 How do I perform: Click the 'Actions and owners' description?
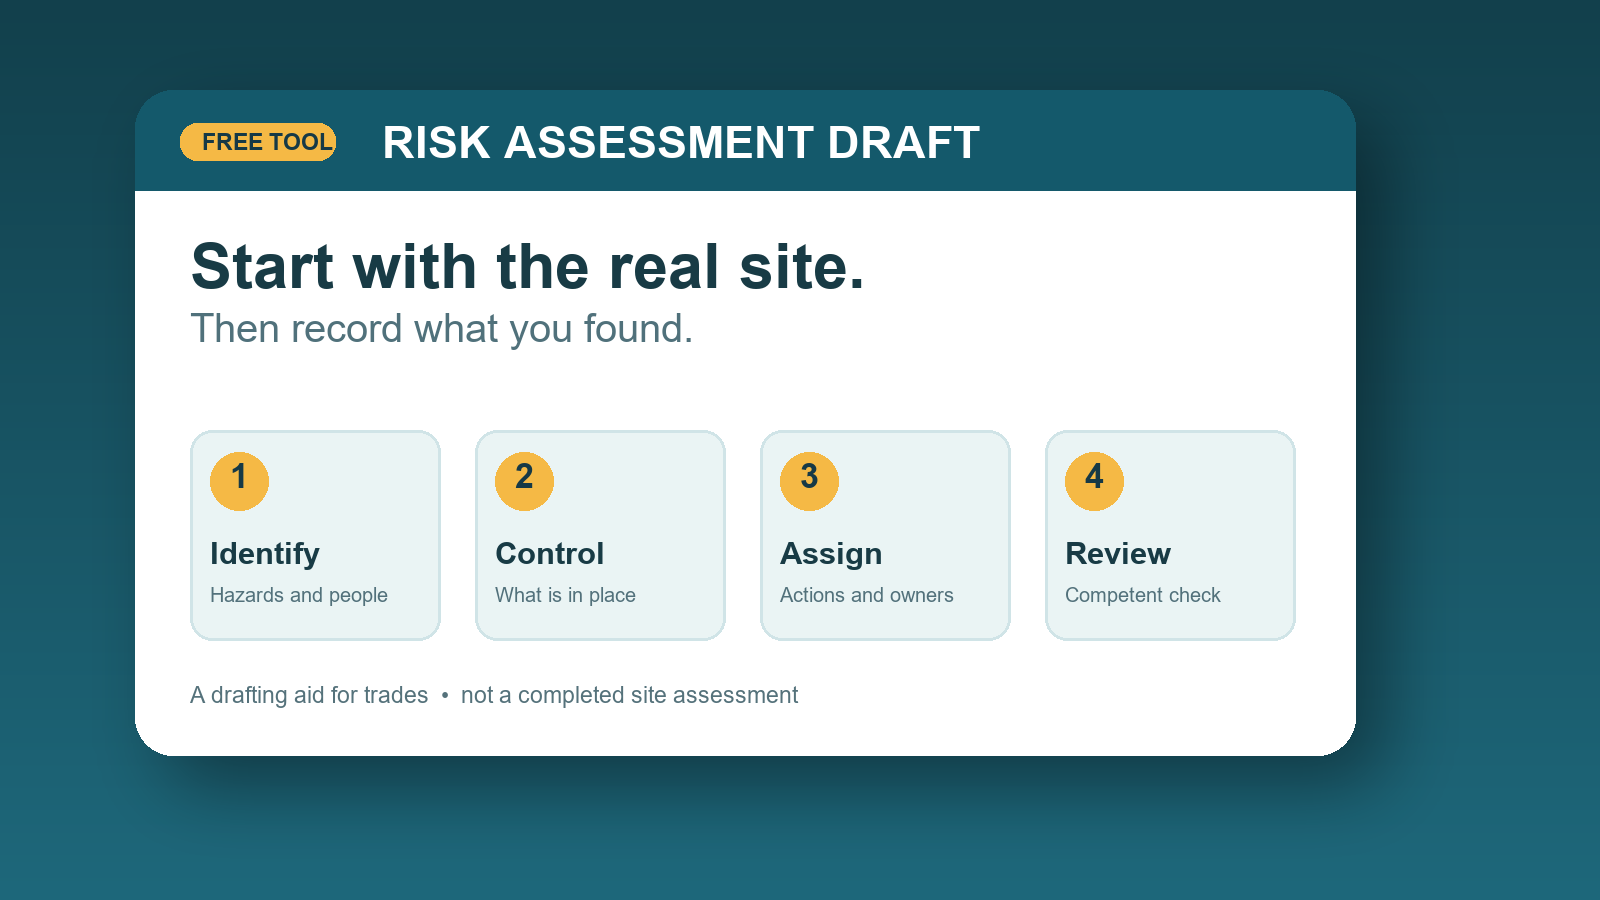867,595
